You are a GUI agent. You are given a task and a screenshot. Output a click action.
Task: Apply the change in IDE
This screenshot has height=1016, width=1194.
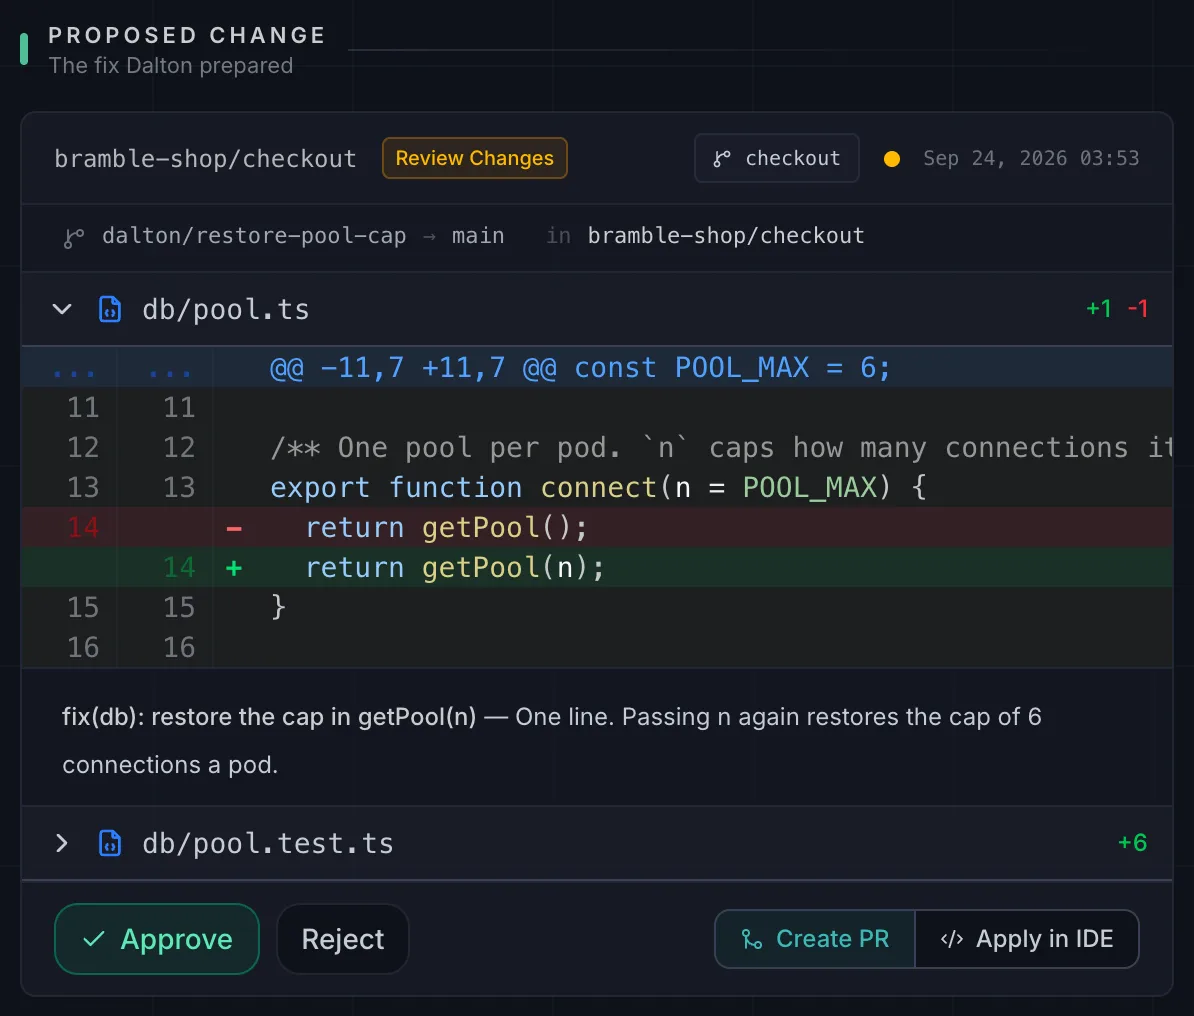[1026, 938]
